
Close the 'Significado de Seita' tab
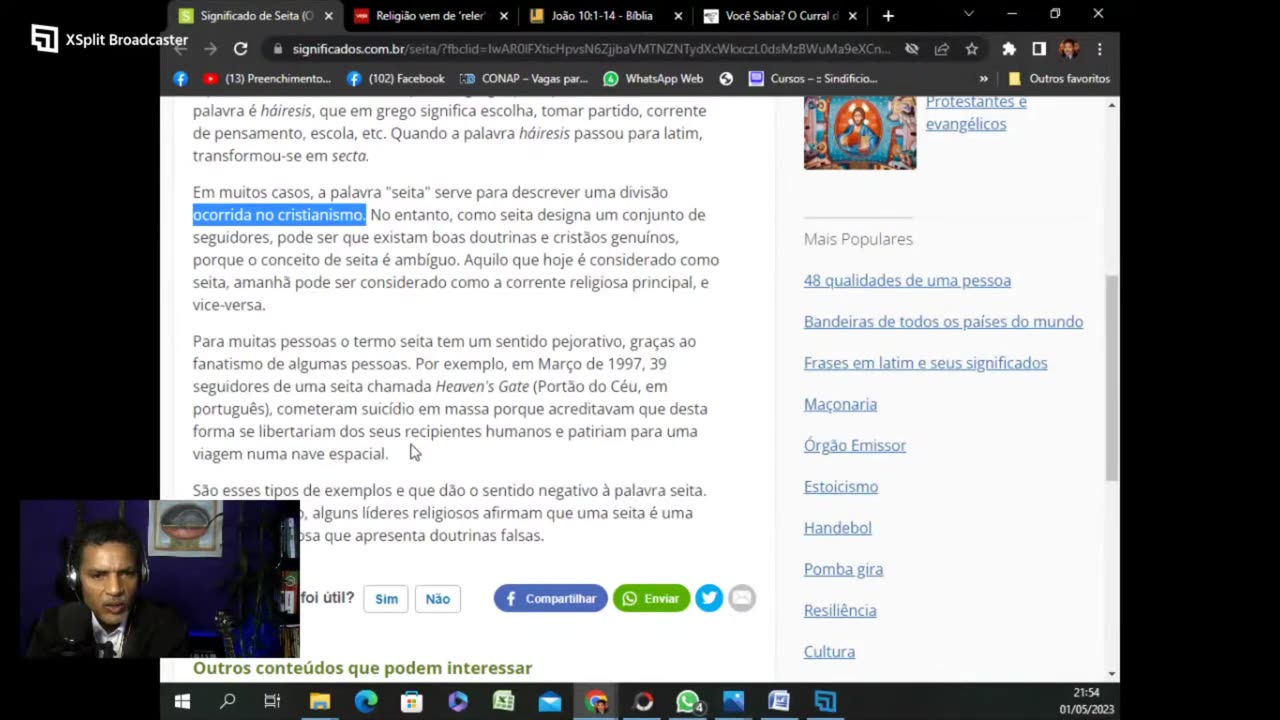[x=328, y=16]
